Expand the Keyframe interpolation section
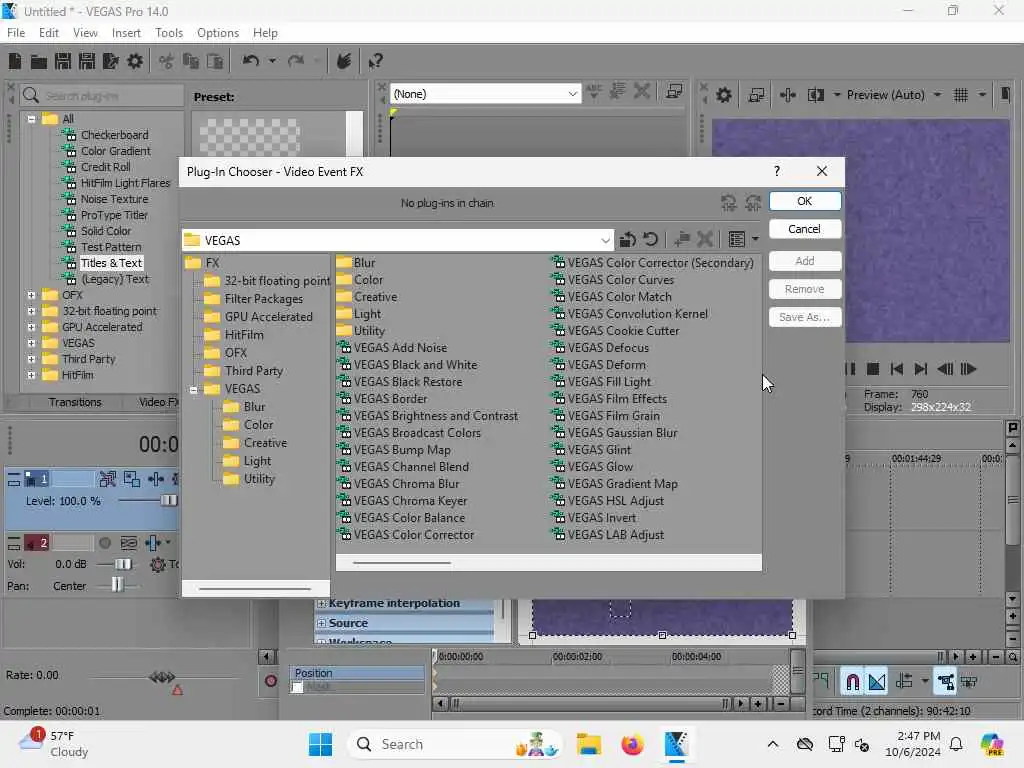Viewport: 1024px width, 768px height. point(321,603)
